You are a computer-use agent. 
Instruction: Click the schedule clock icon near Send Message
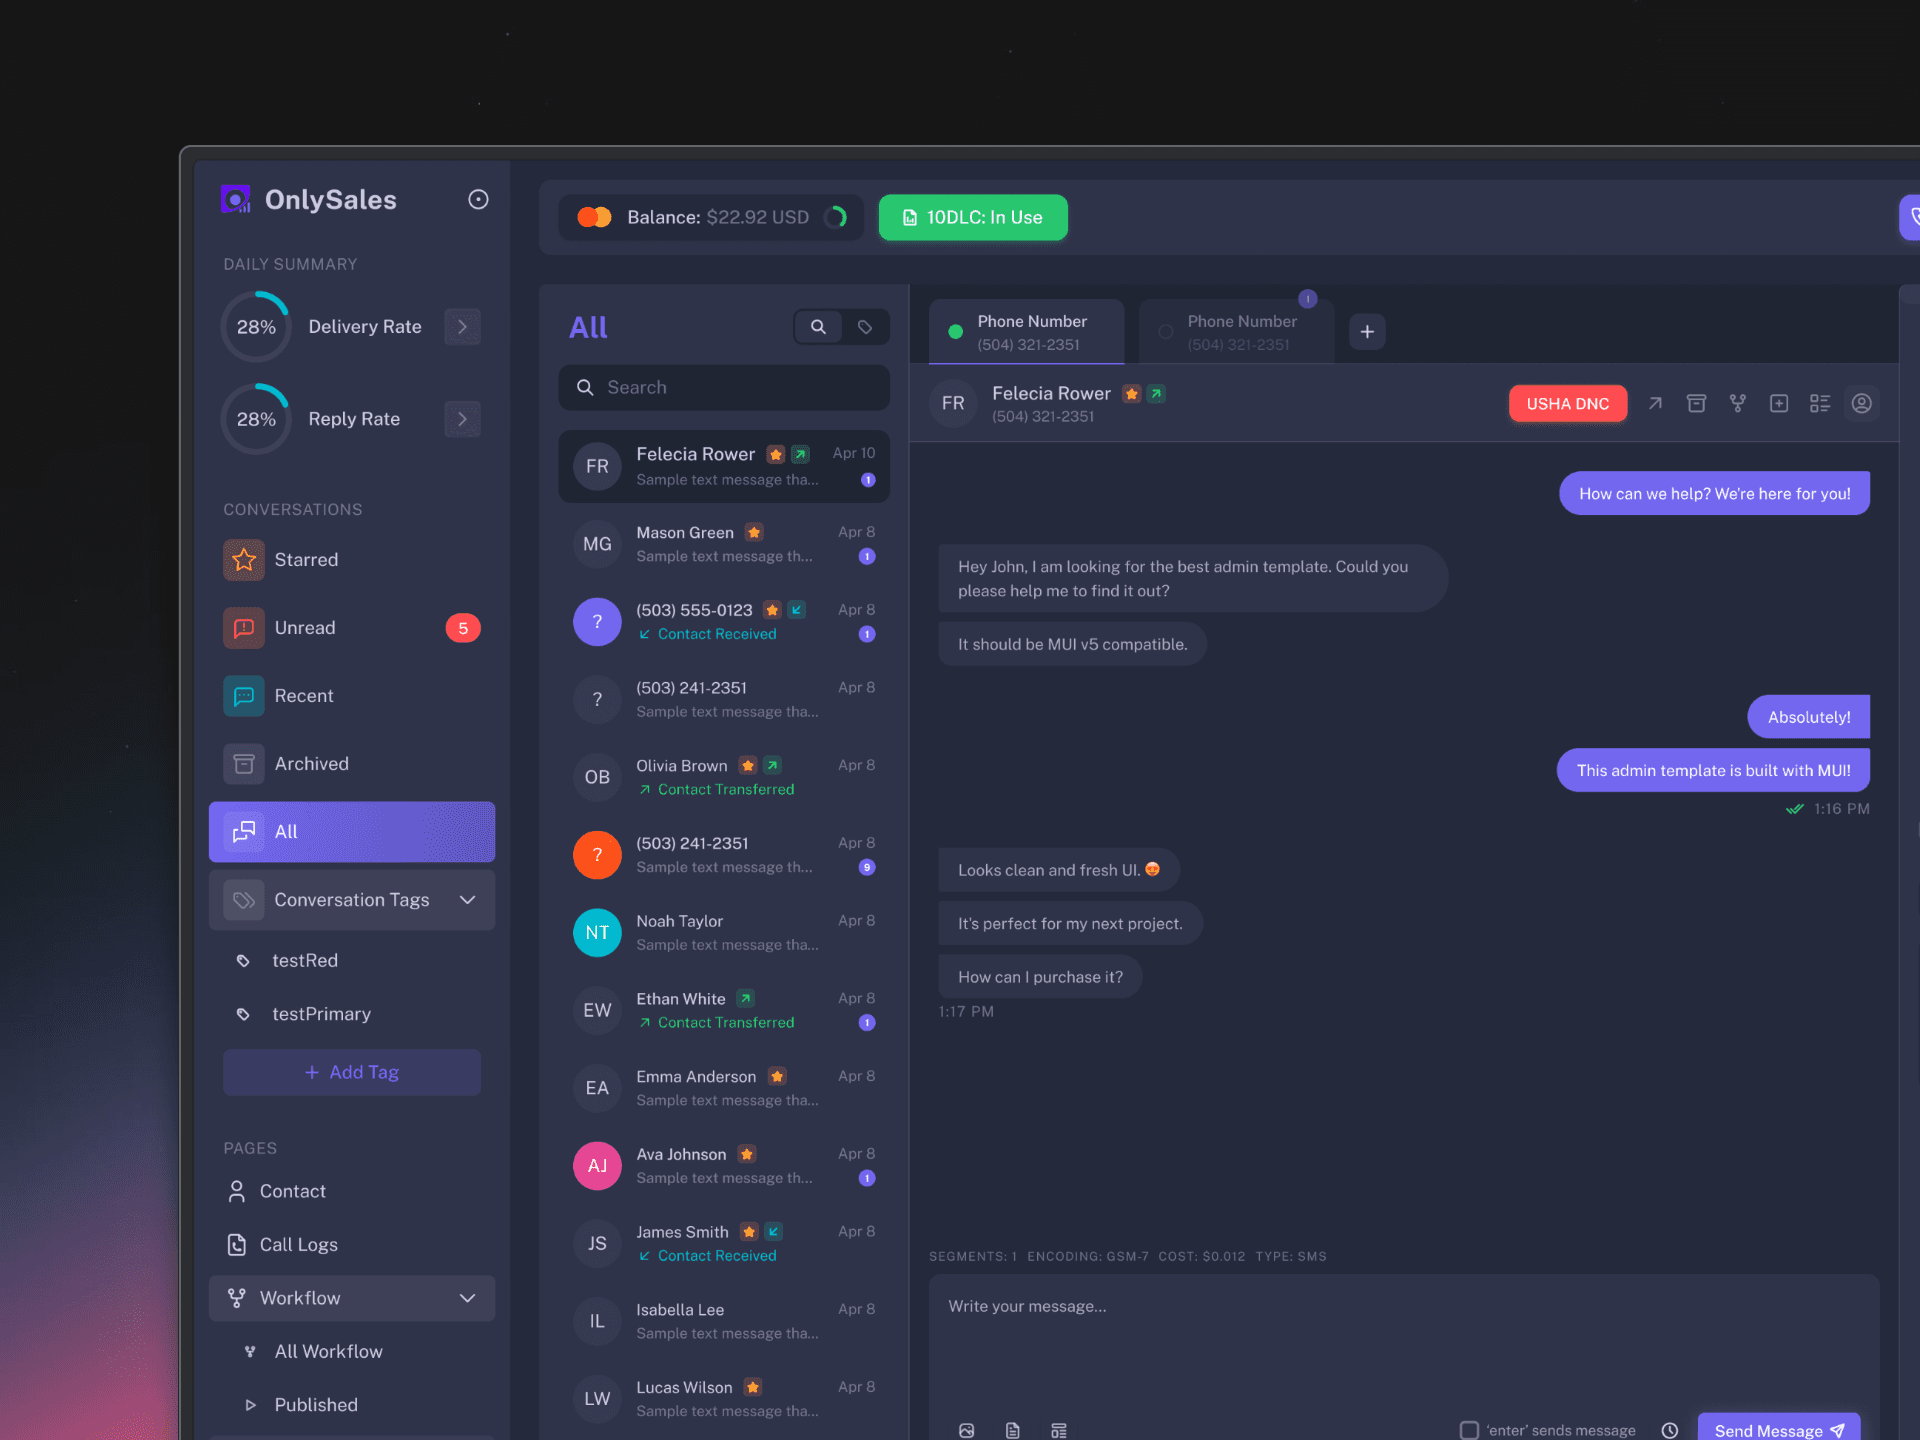click(1669, 1430)
